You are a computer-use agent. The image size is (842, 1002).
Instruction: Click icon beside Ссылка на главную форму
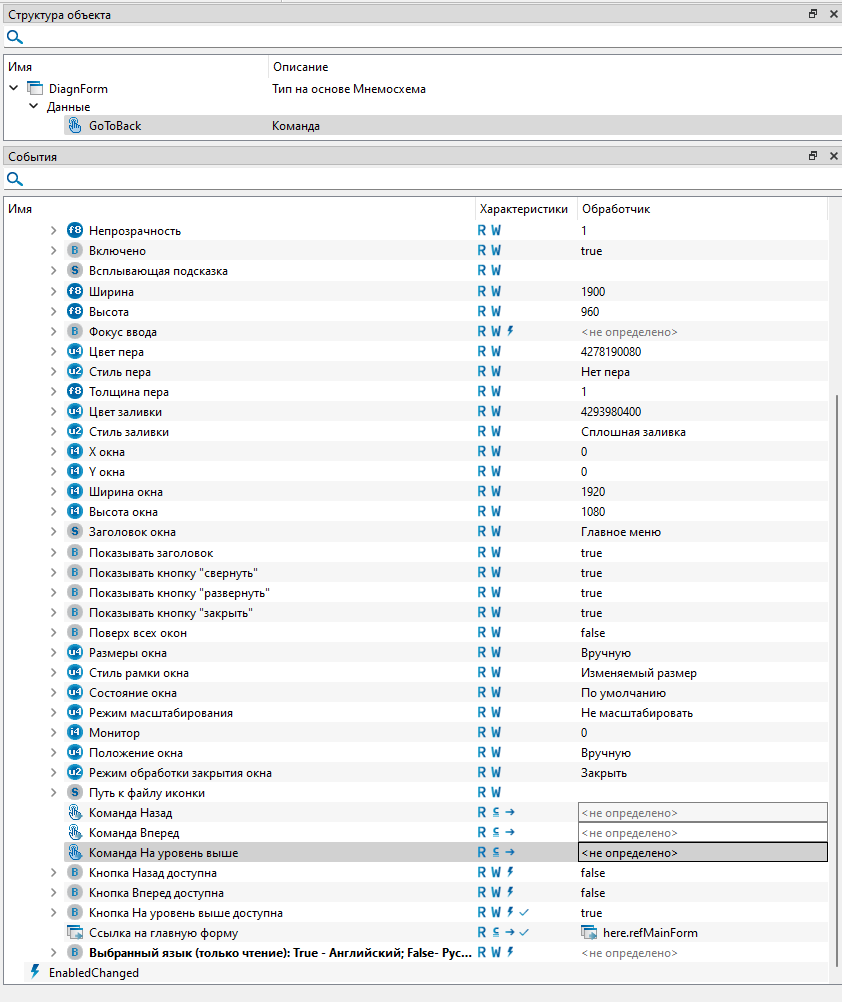pyautogui.click(x=75, y=933)
